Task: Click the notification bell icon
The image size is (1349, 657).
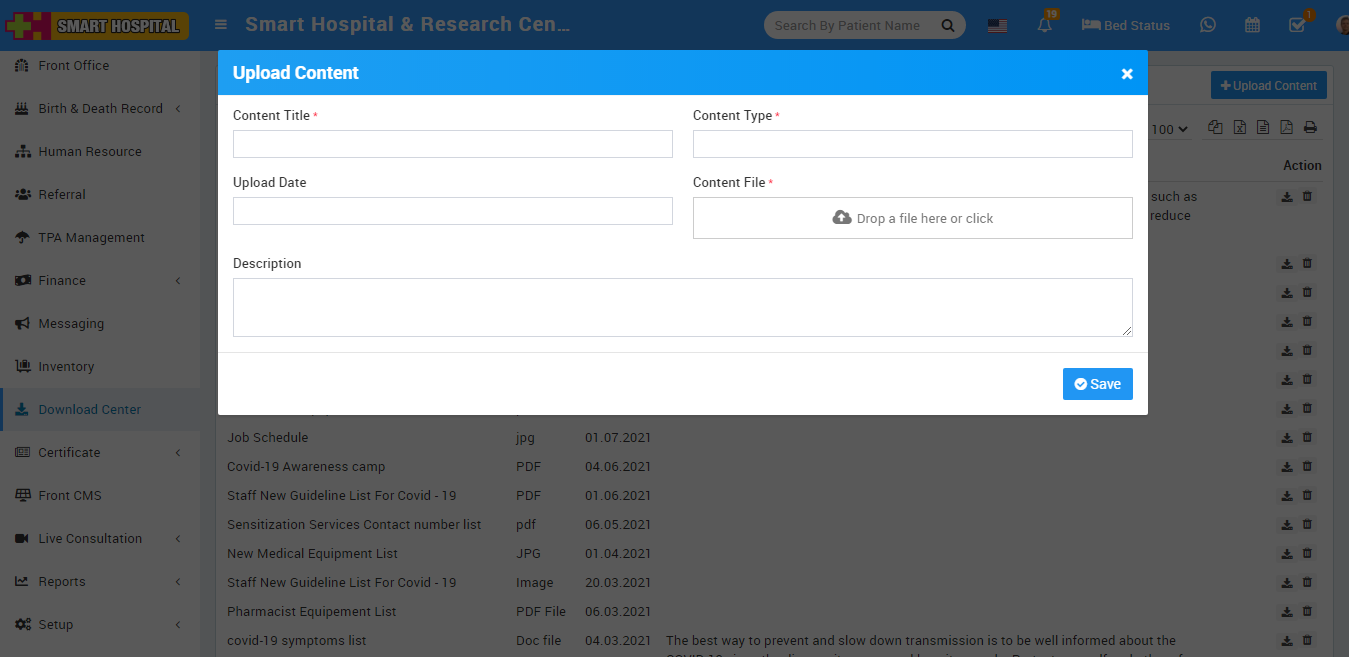Action: tap(1045, 26)
